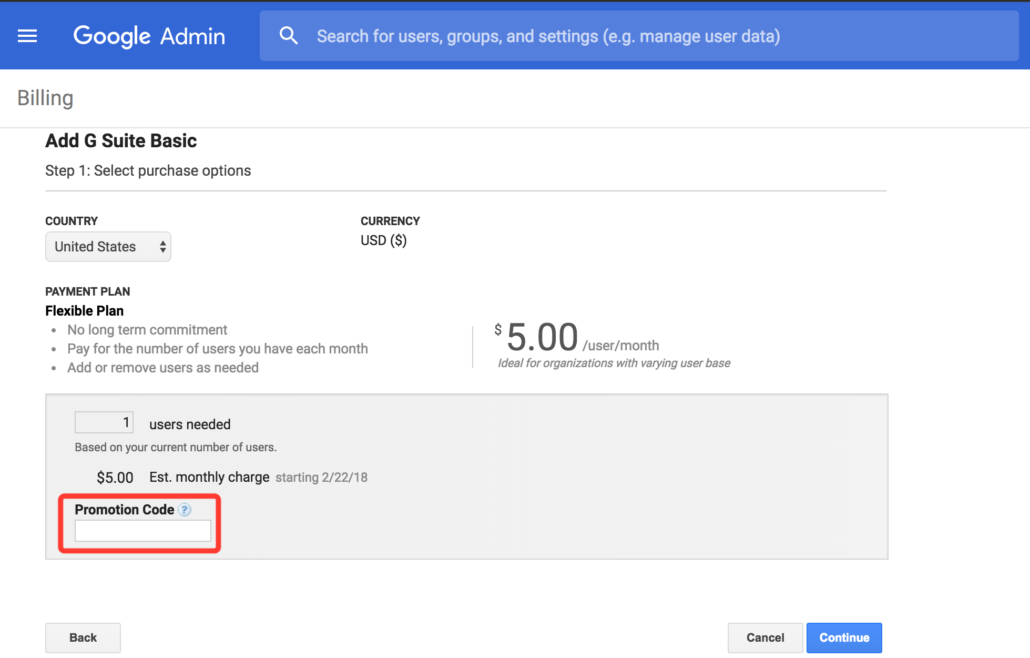Click 'starting 2/22/18' date text
The height and width of the screenshot is (658, 1030).
pyautogui.click(x=321, y=477)
